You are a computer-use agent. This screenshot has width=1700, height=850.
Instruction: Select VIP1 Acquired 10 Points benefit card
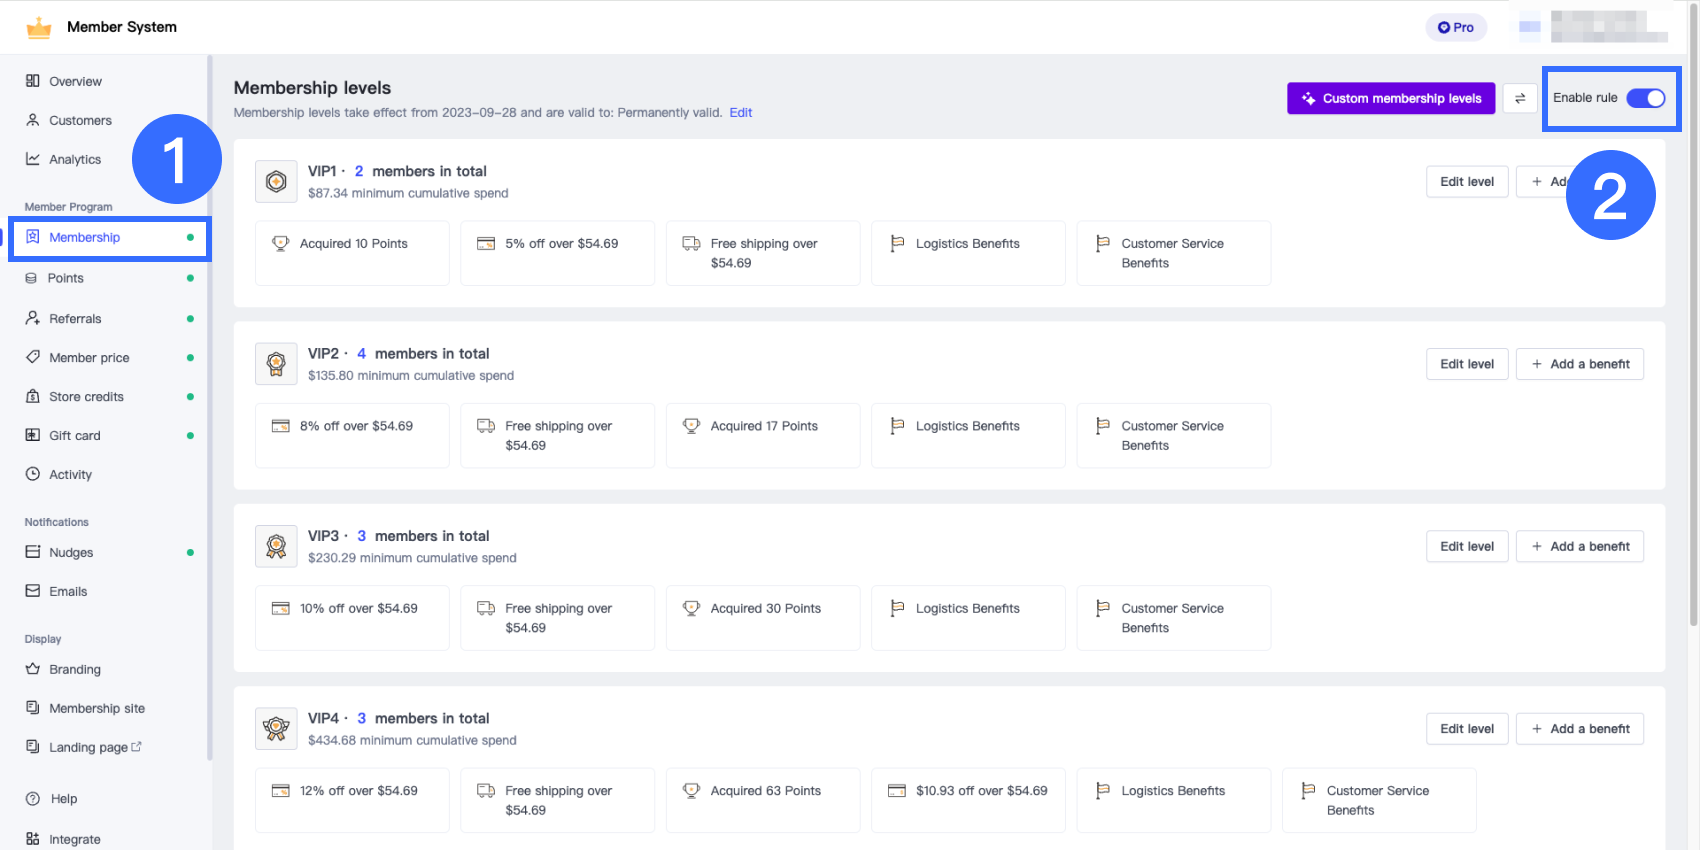352,253
